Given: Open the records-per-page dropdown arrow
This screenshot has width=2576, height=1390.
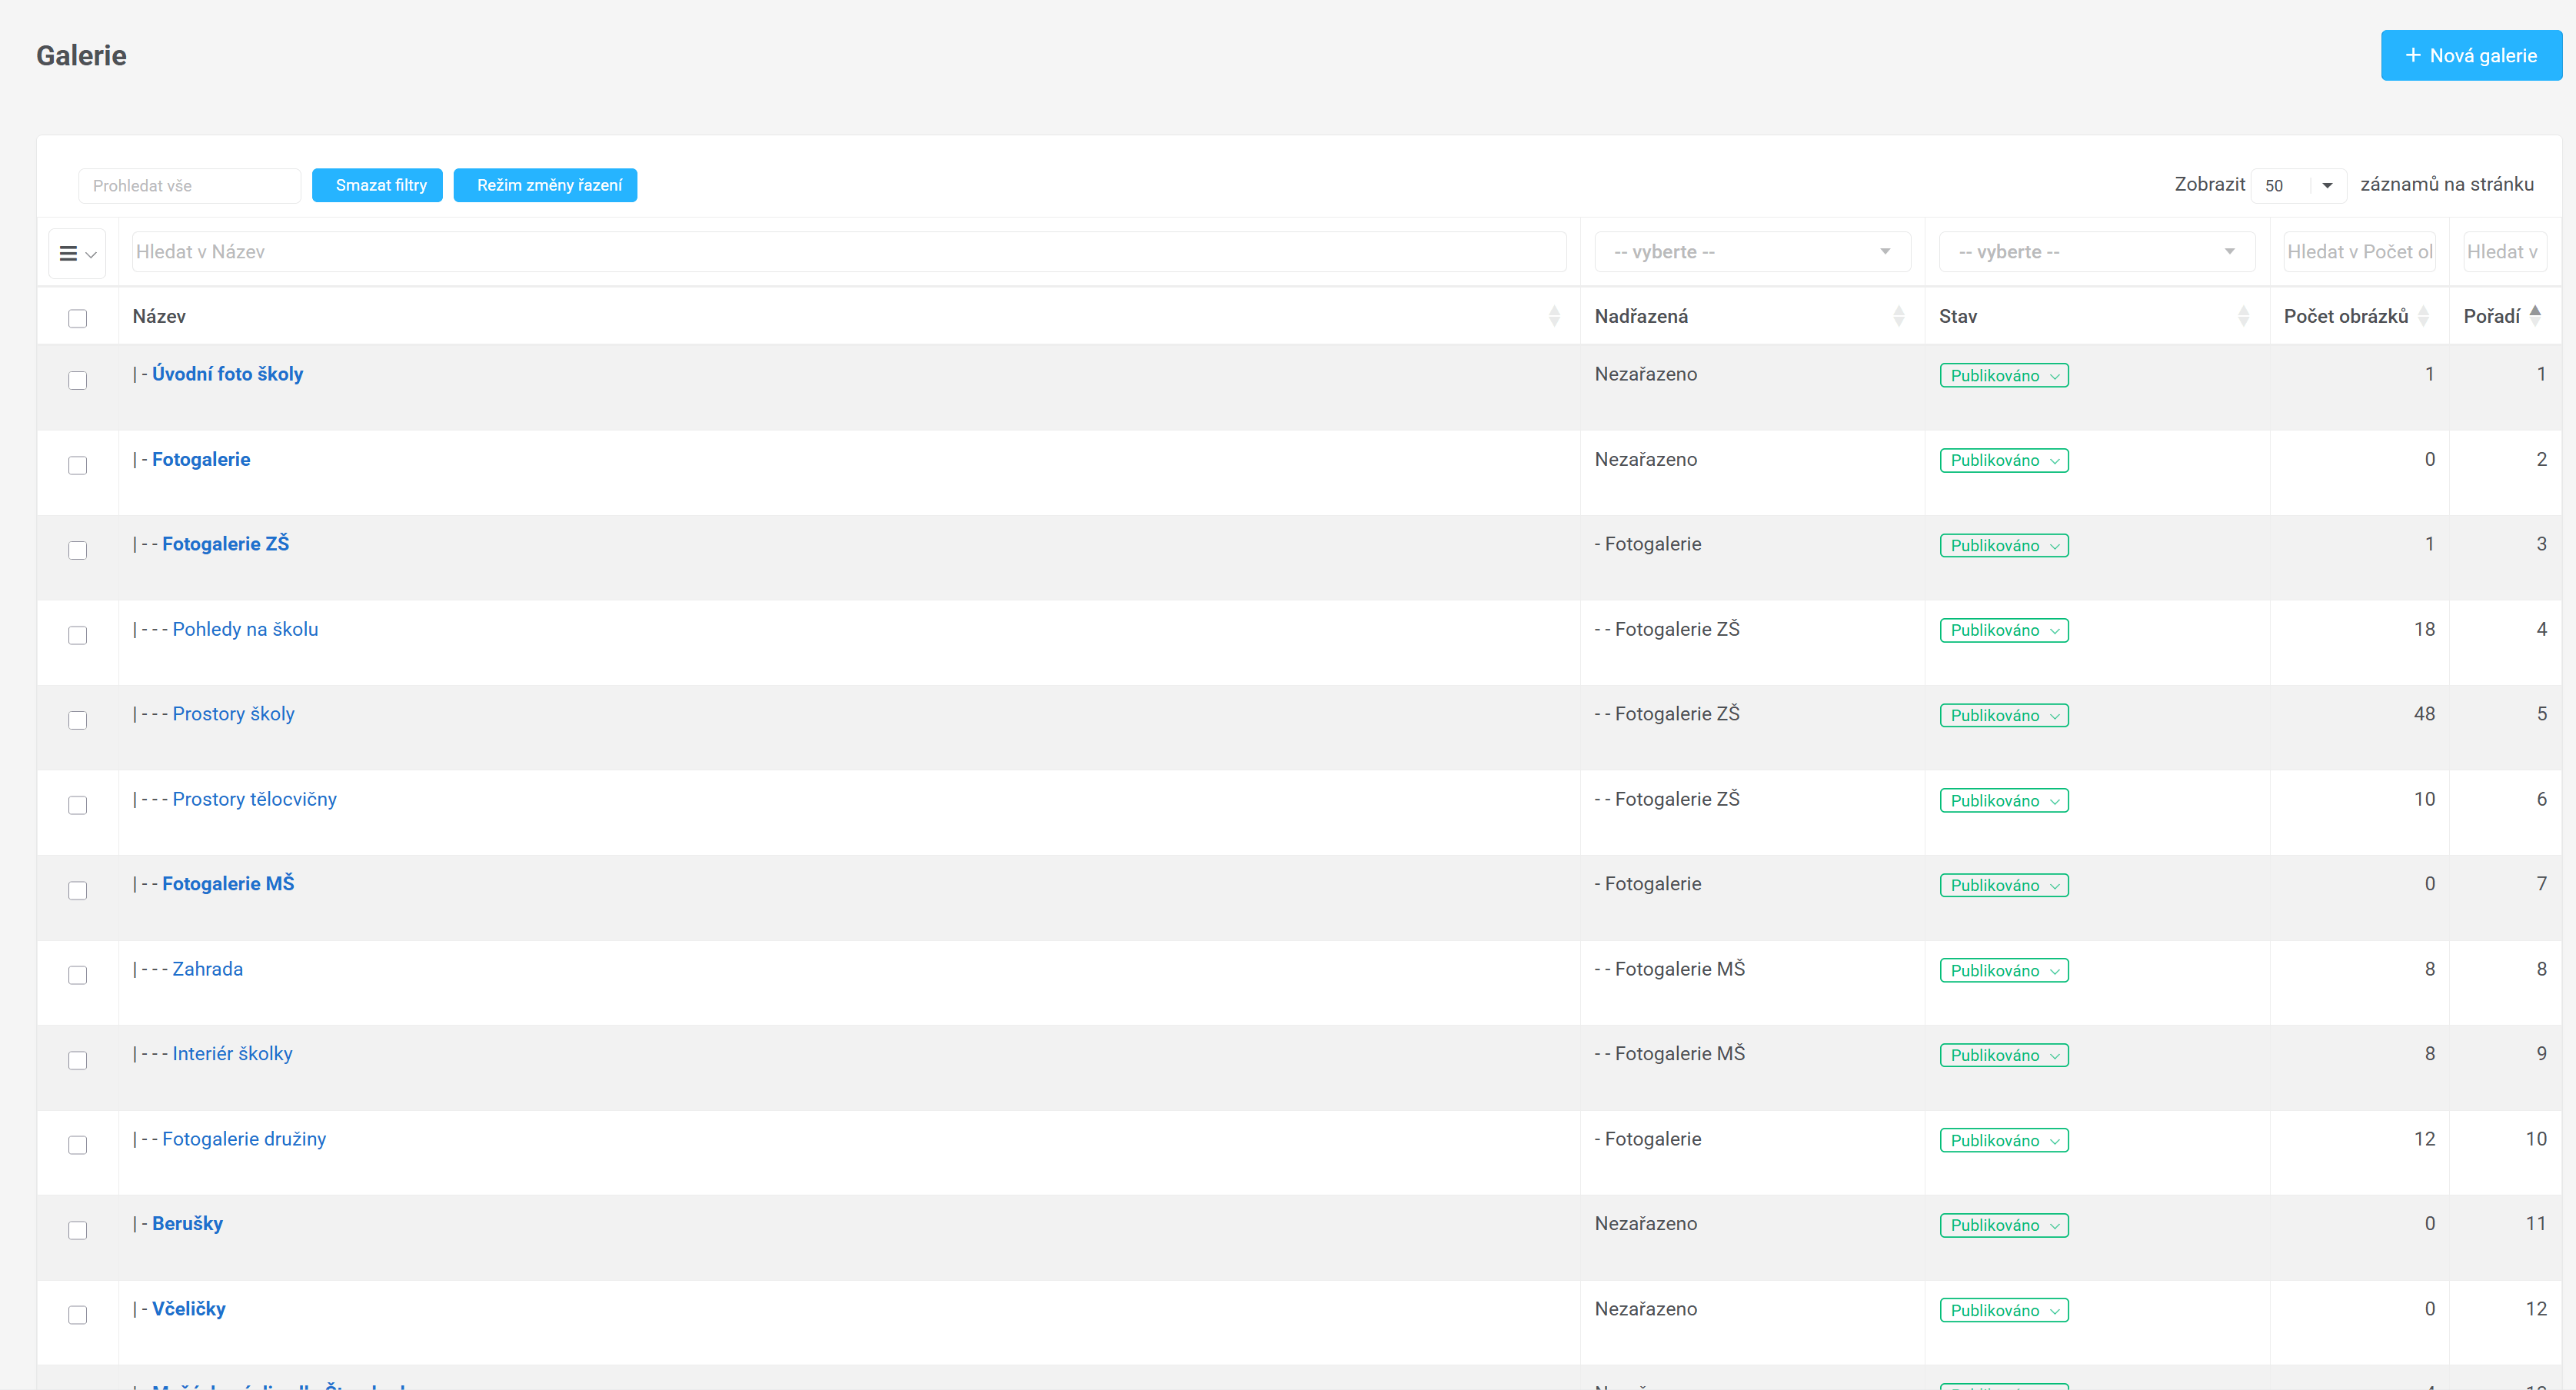Looking at the screenshot, I should (2326, 185).
